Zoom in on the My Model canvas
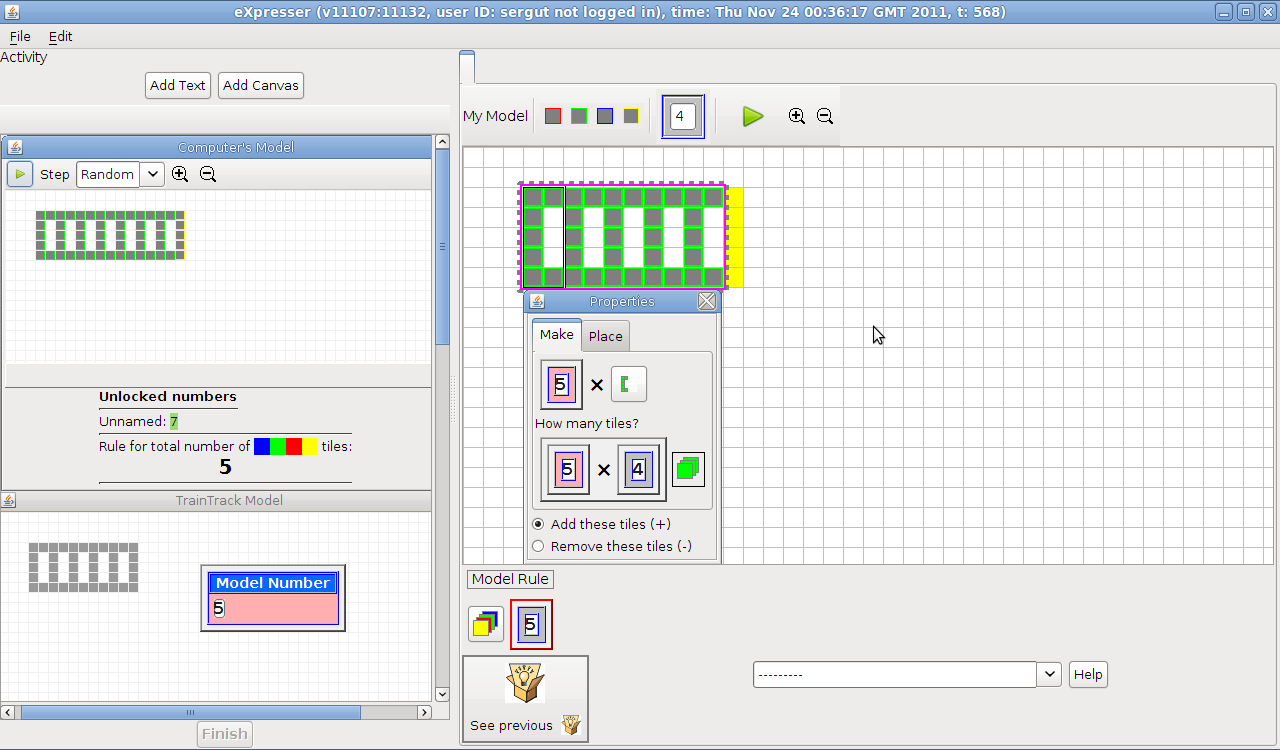 (796, 116)
